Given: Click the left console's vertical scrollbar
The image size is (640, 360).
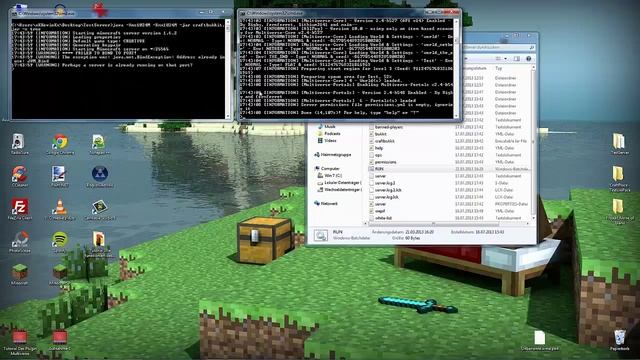Looking at the screenshot, I should [228, 68].
